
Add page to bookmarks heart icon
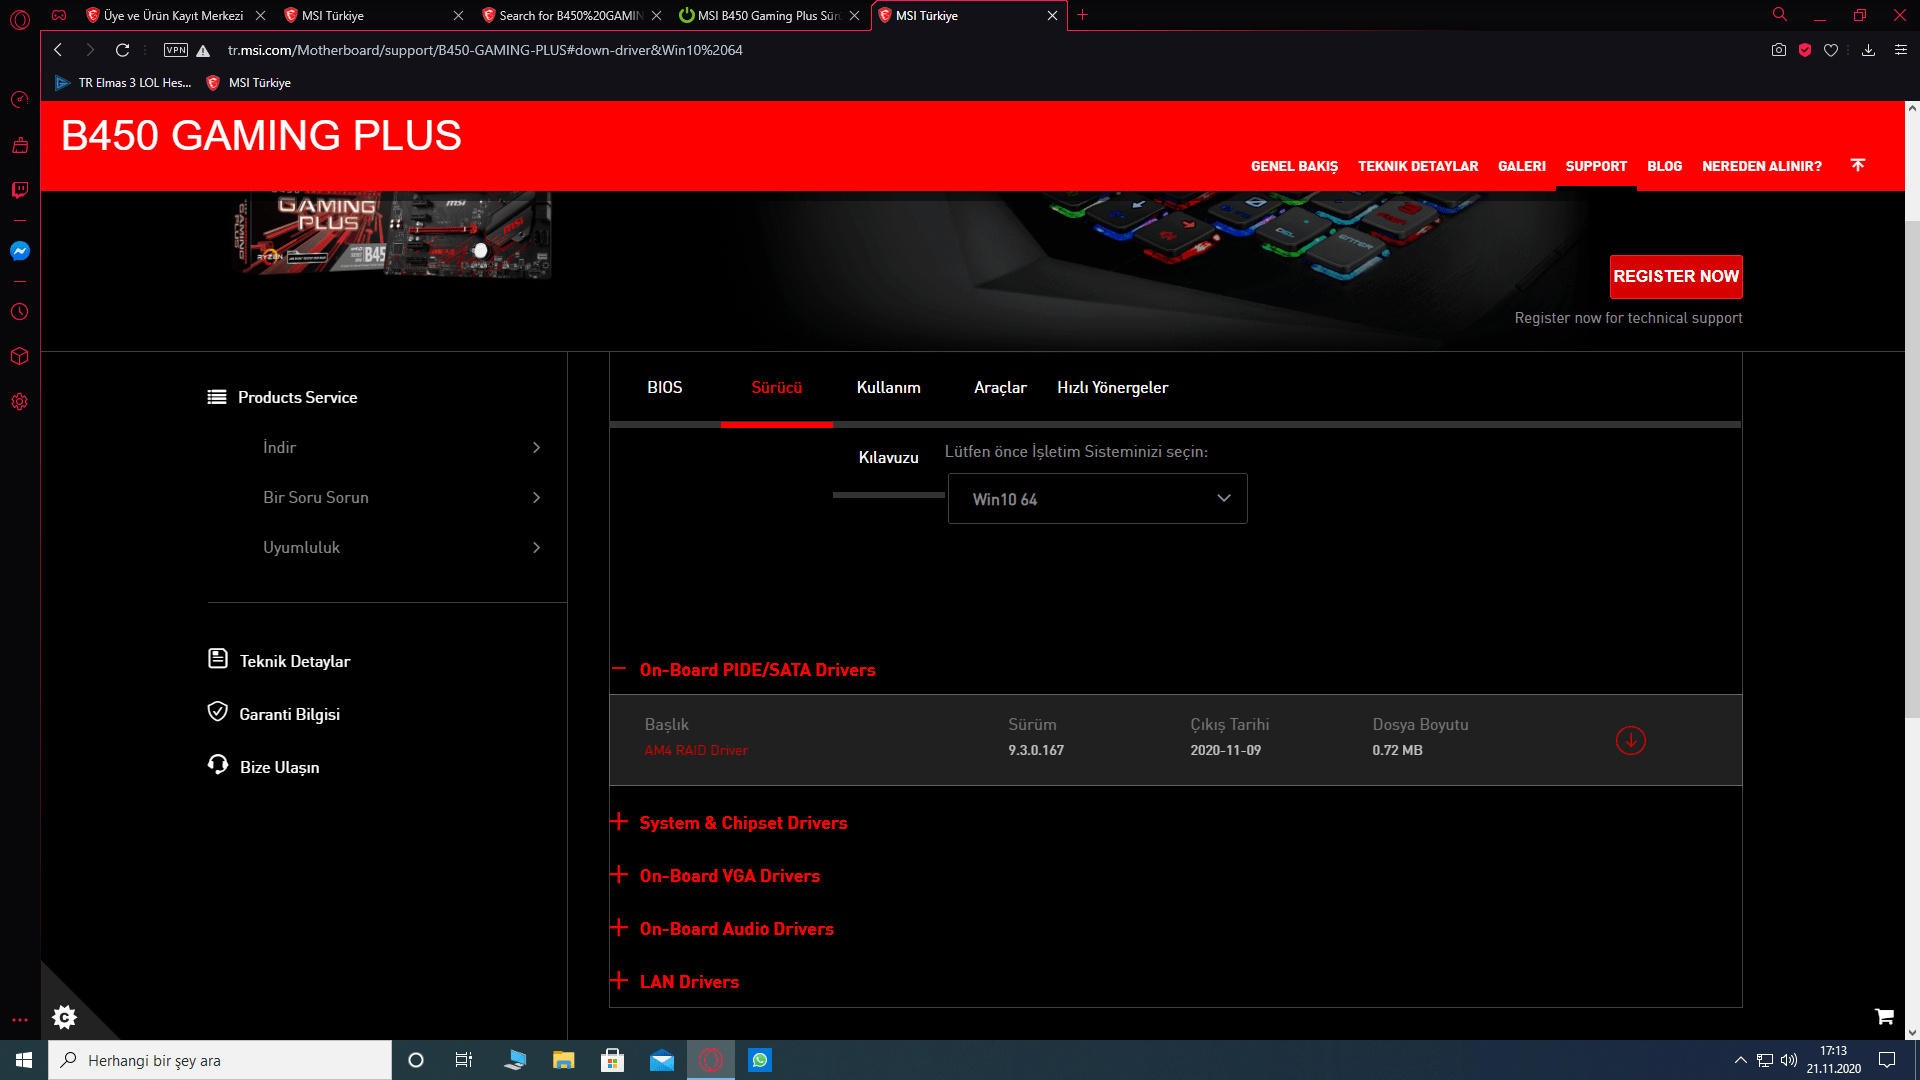coord(1831,50)
